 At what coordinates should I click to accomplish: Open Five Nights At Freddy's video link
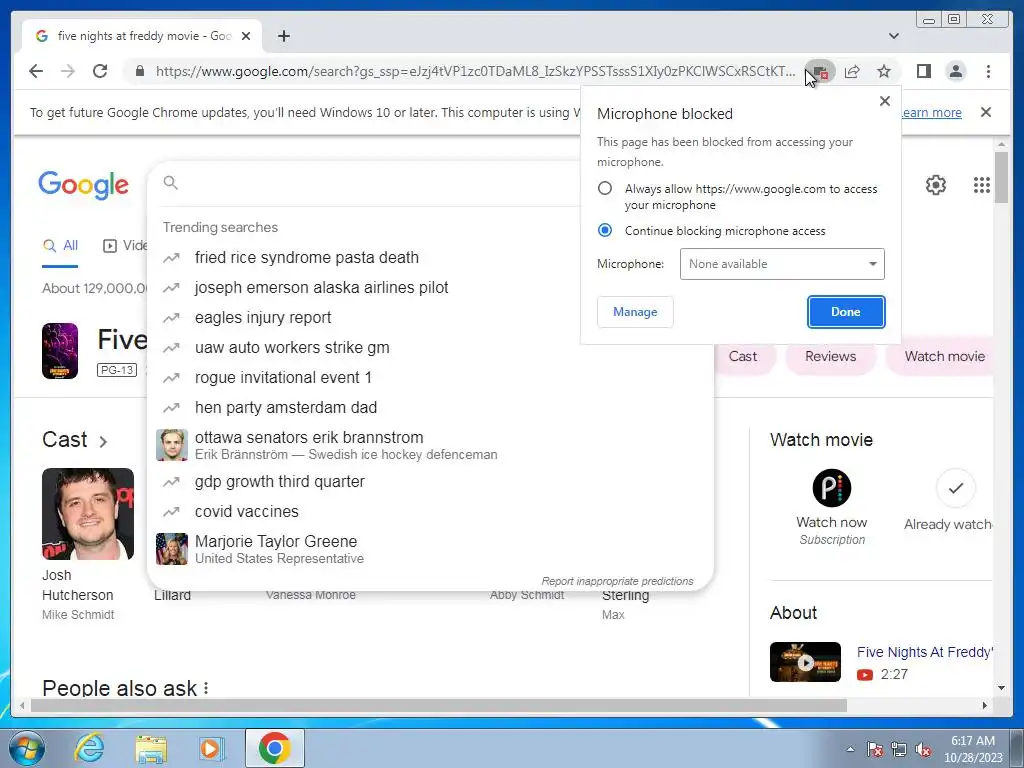(x=925, y=652)
